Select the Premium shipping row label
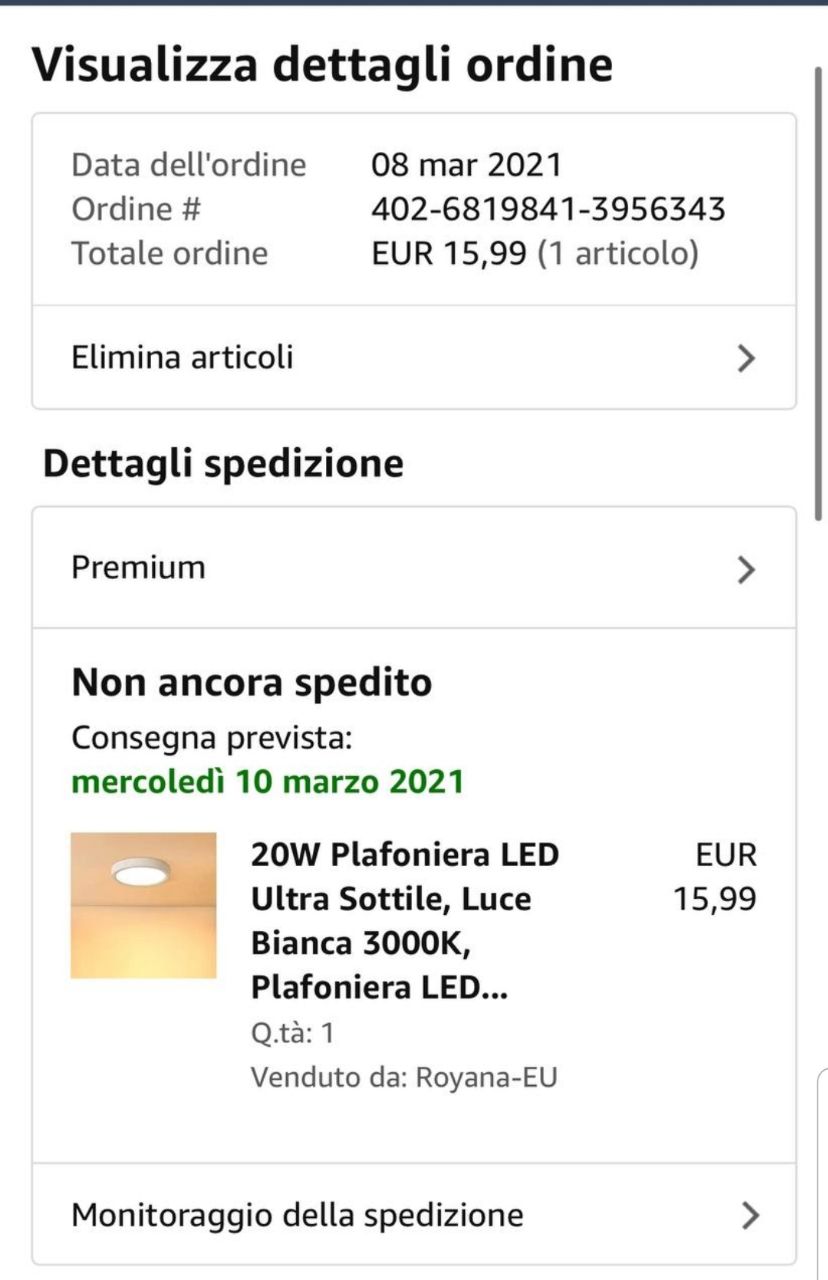 tap(138, 568)
